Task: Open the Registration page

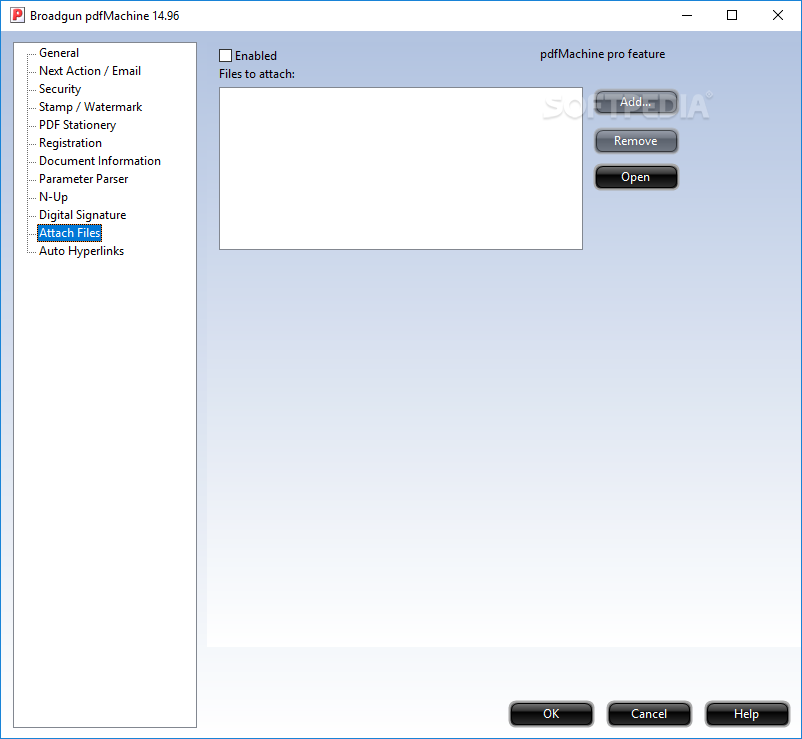Action: pyautogui.click(x=71, y=143)
